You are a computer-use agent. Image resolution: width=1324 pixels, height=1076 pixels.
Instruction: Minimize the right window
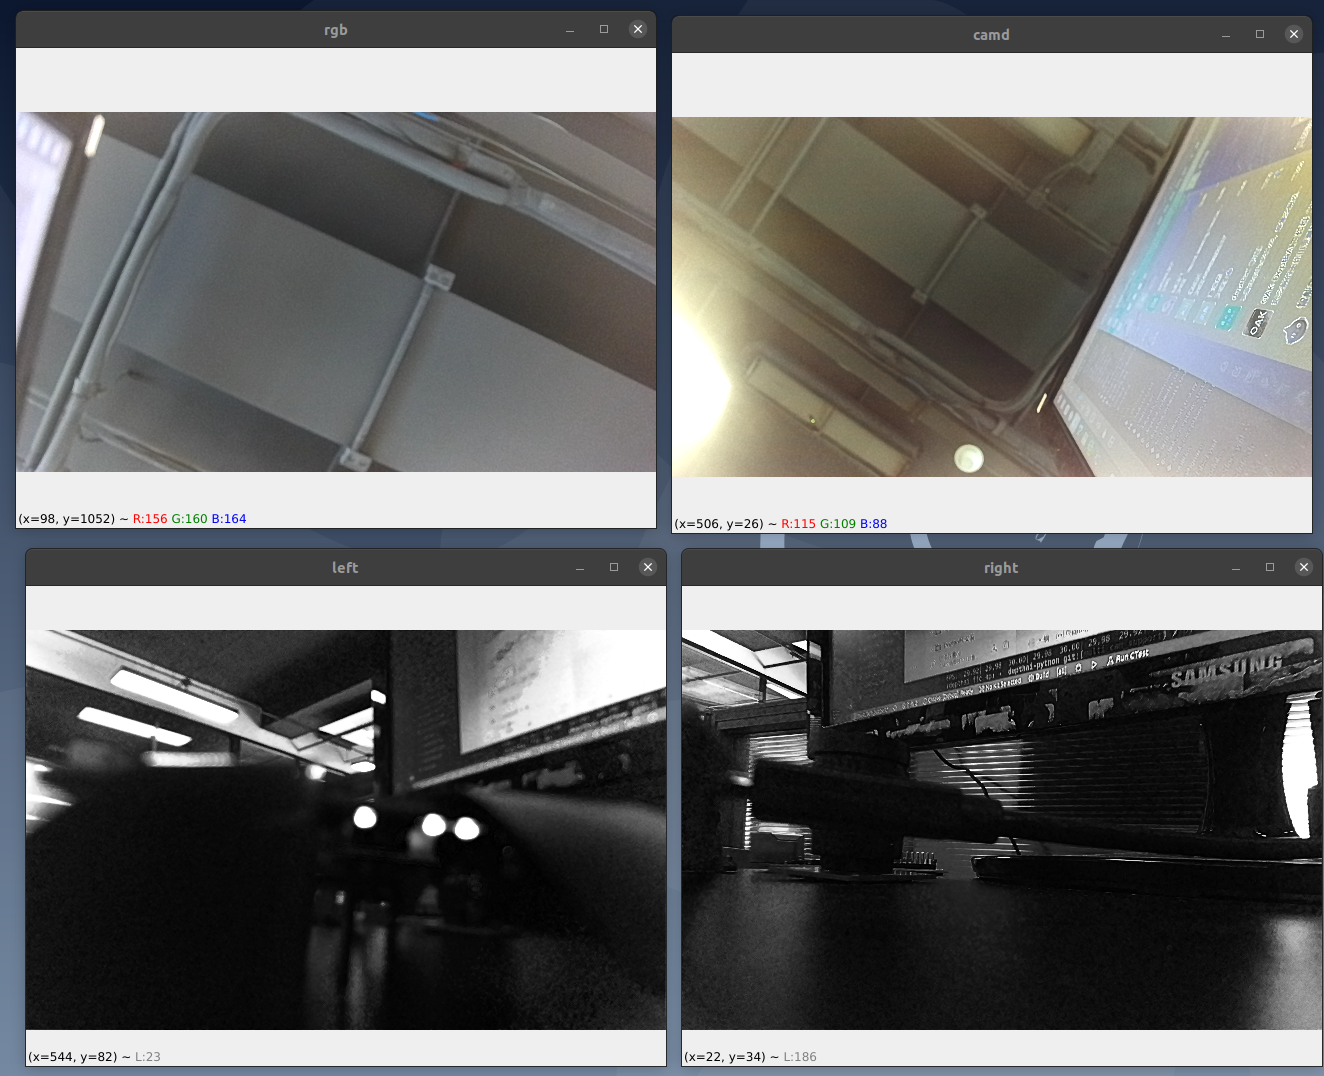[1236, 568]
